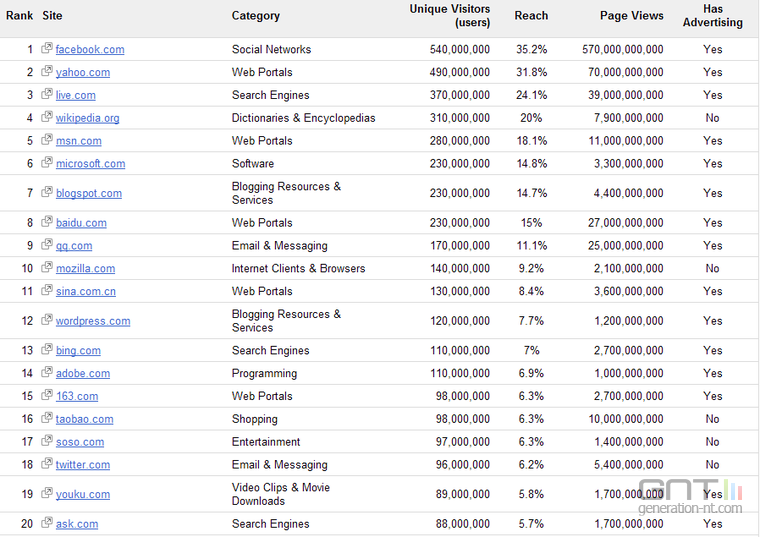Click the external-link icon beside youku.com

pyautogui.click(x=47, y=493)
